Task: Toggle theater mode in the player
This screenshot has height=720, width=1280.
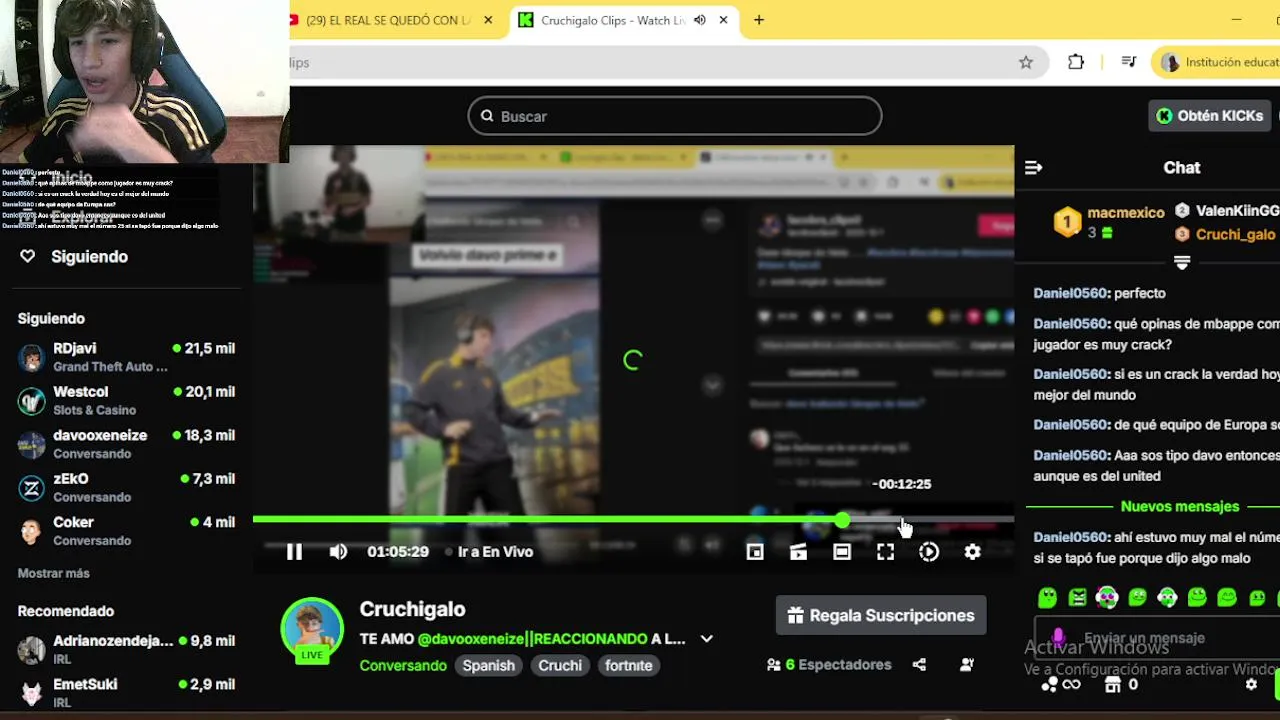Action: pos(842,552)
